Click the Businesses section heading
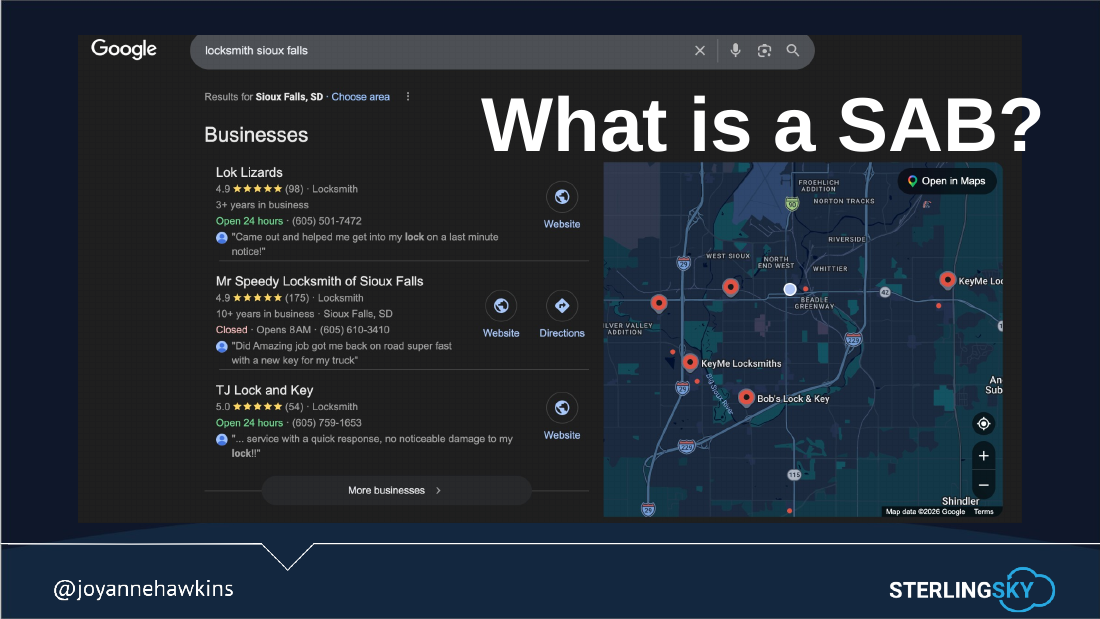The height and width of the screenshot is (619, 1100). coord(256,135)
